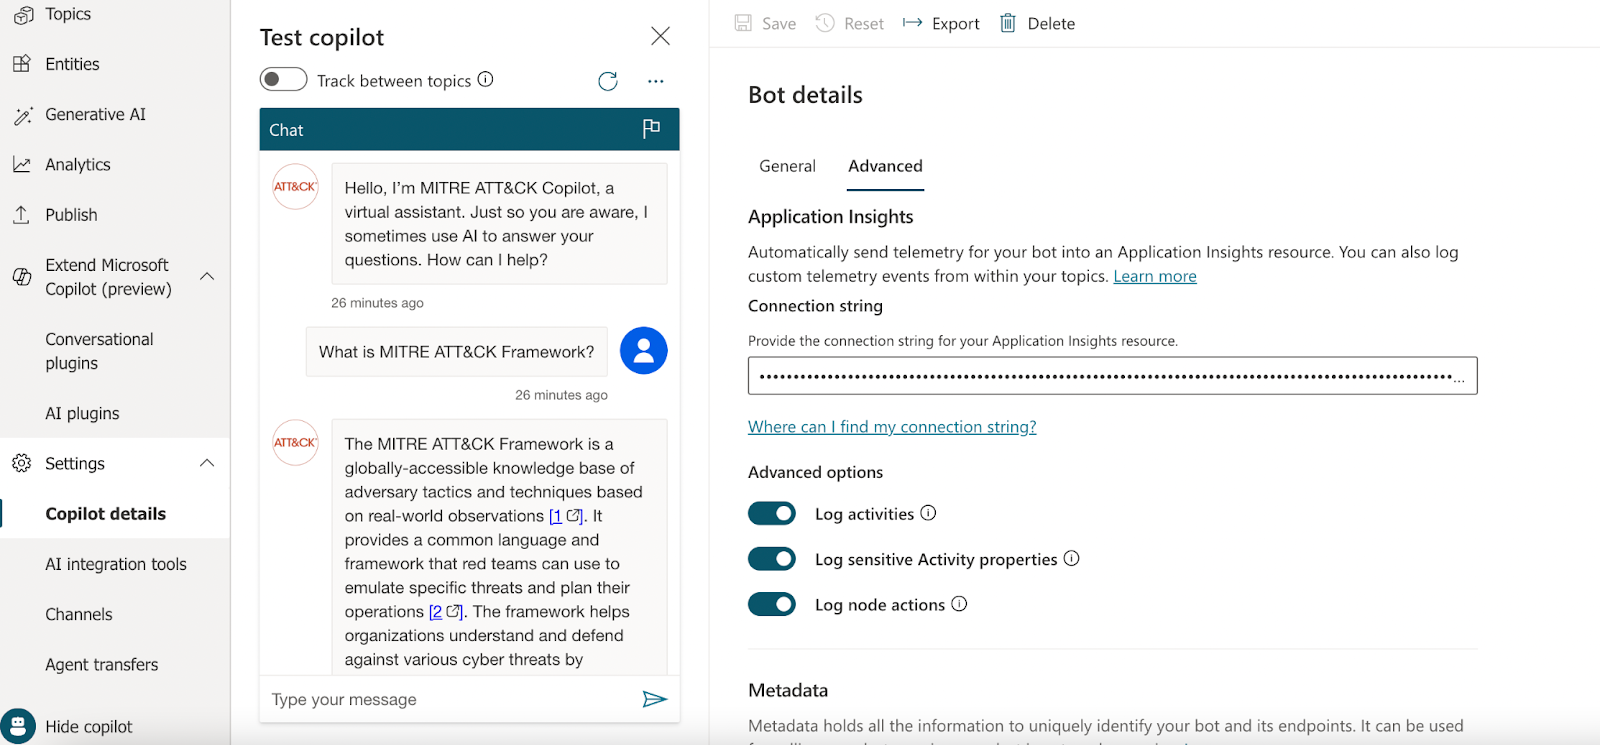Toggle Track between topics switch
This screenshot has height=745, width=1600.
[x=283, y=79]
